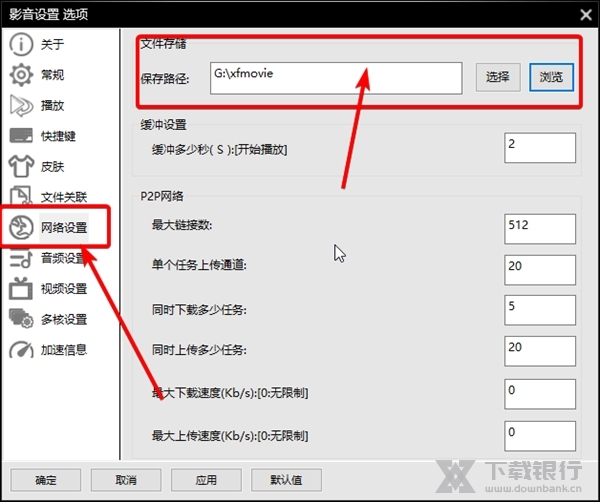Click the 取消 cancel button
This screenshot has width=600, height=502.
point(126,480)
